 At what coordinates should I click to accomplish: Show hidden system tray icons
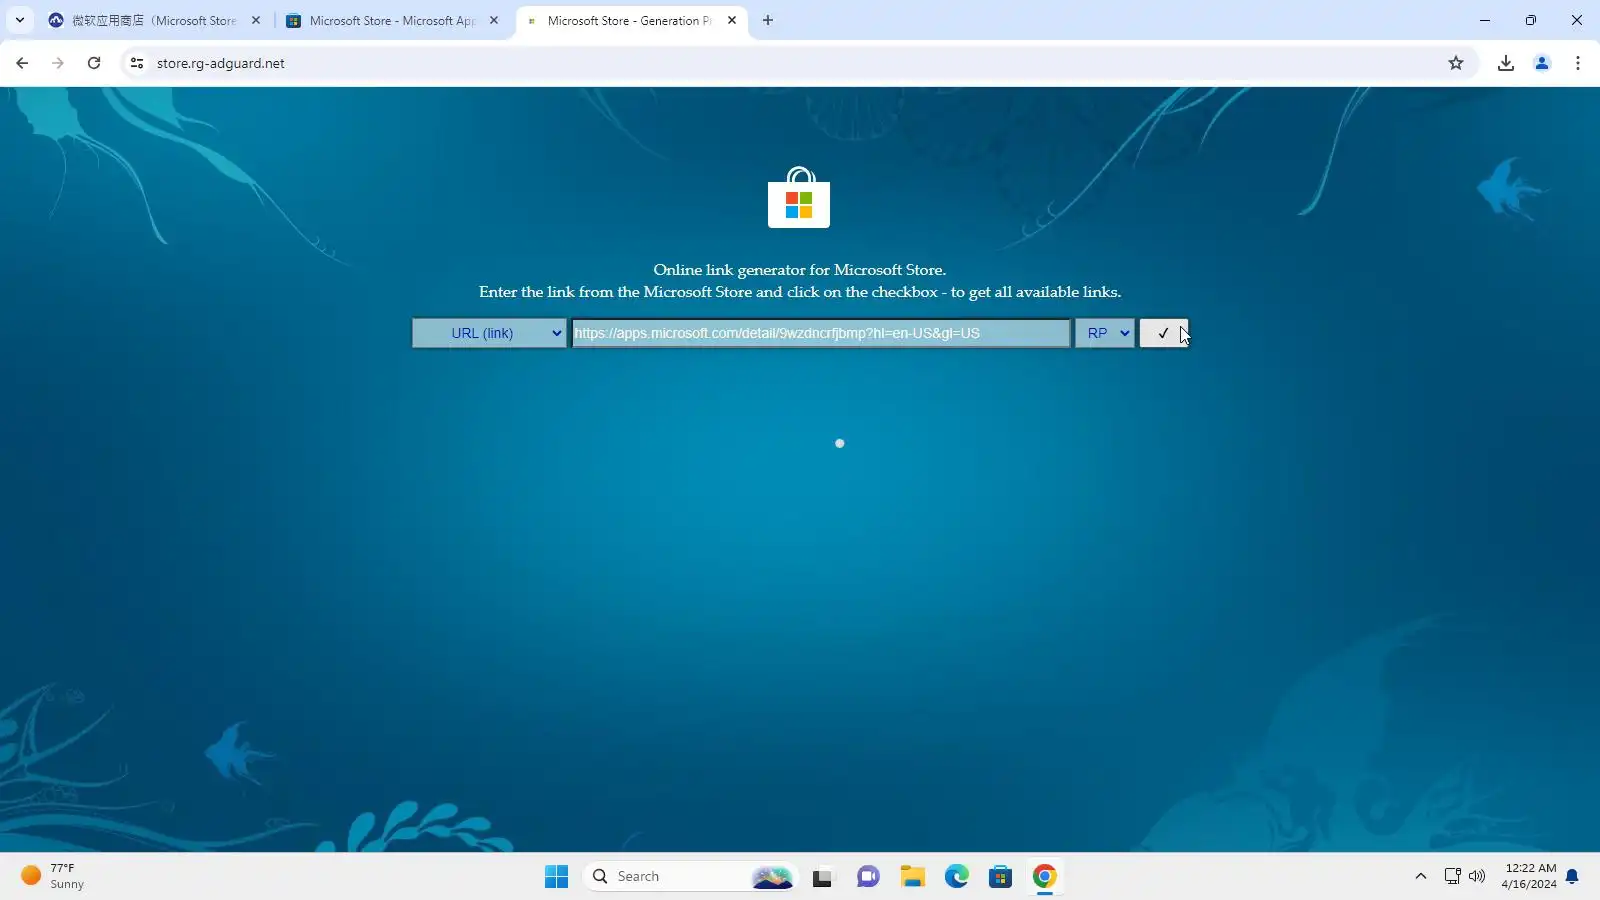click(1420, 877)
